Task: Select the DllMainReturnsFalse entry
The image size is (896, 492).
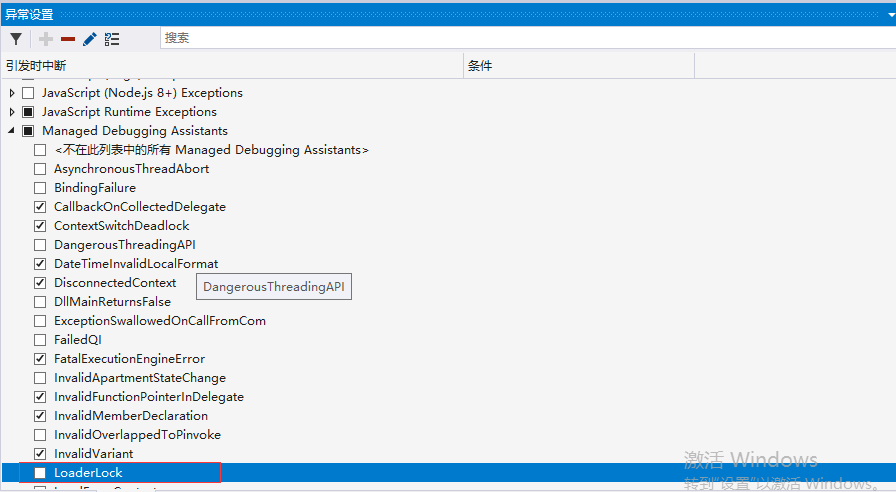Action: pos(112,302)
